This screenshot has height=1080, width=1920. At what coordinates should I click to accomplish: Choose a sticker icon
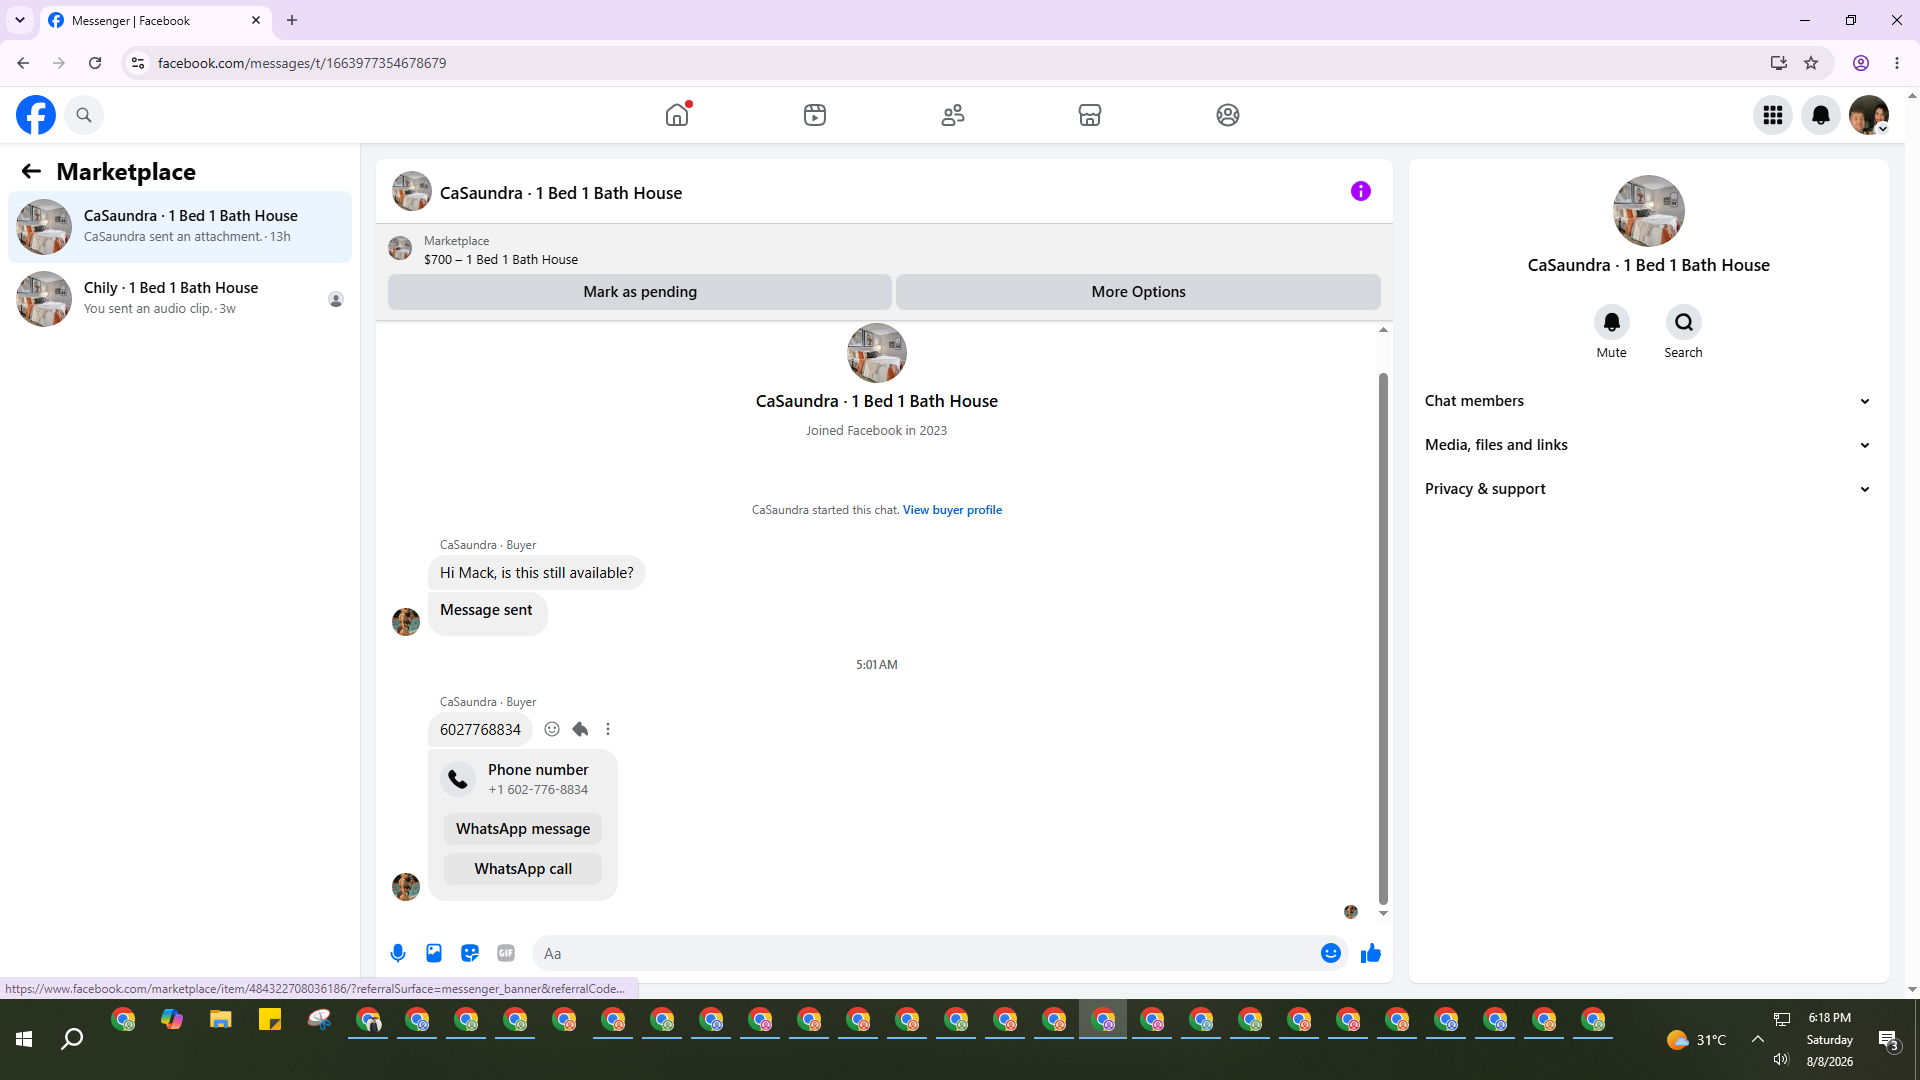(x=470, y=953)
